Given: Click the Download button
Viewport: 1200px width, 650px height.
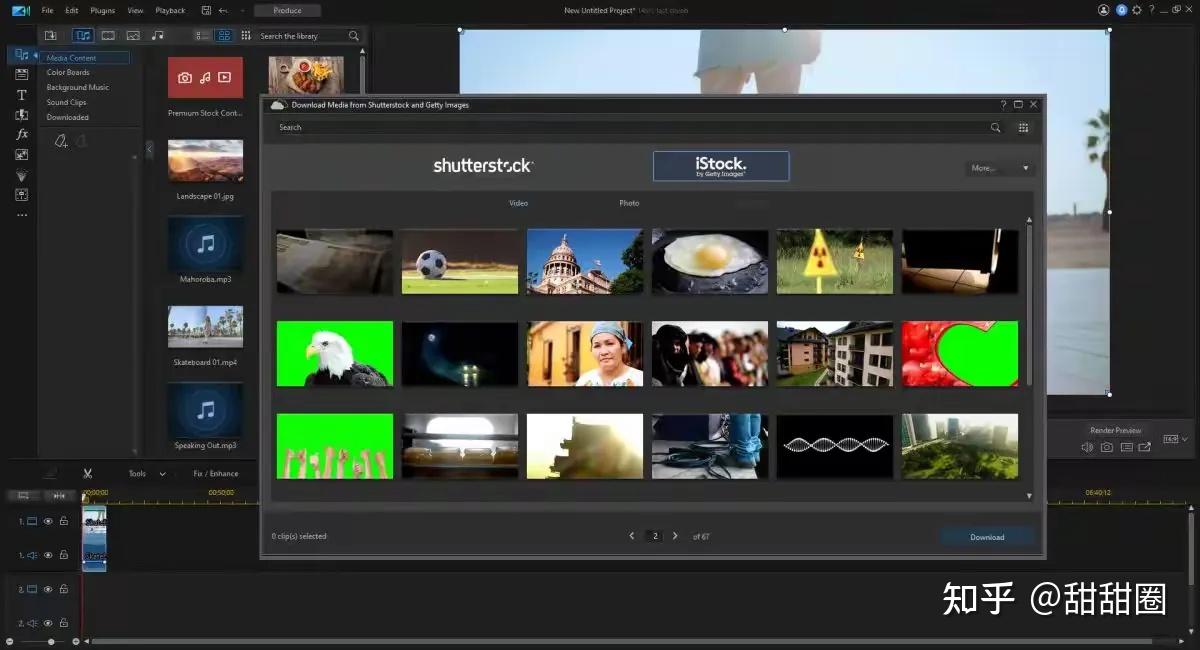Looking at the screenshot, I should click(987, 537).
